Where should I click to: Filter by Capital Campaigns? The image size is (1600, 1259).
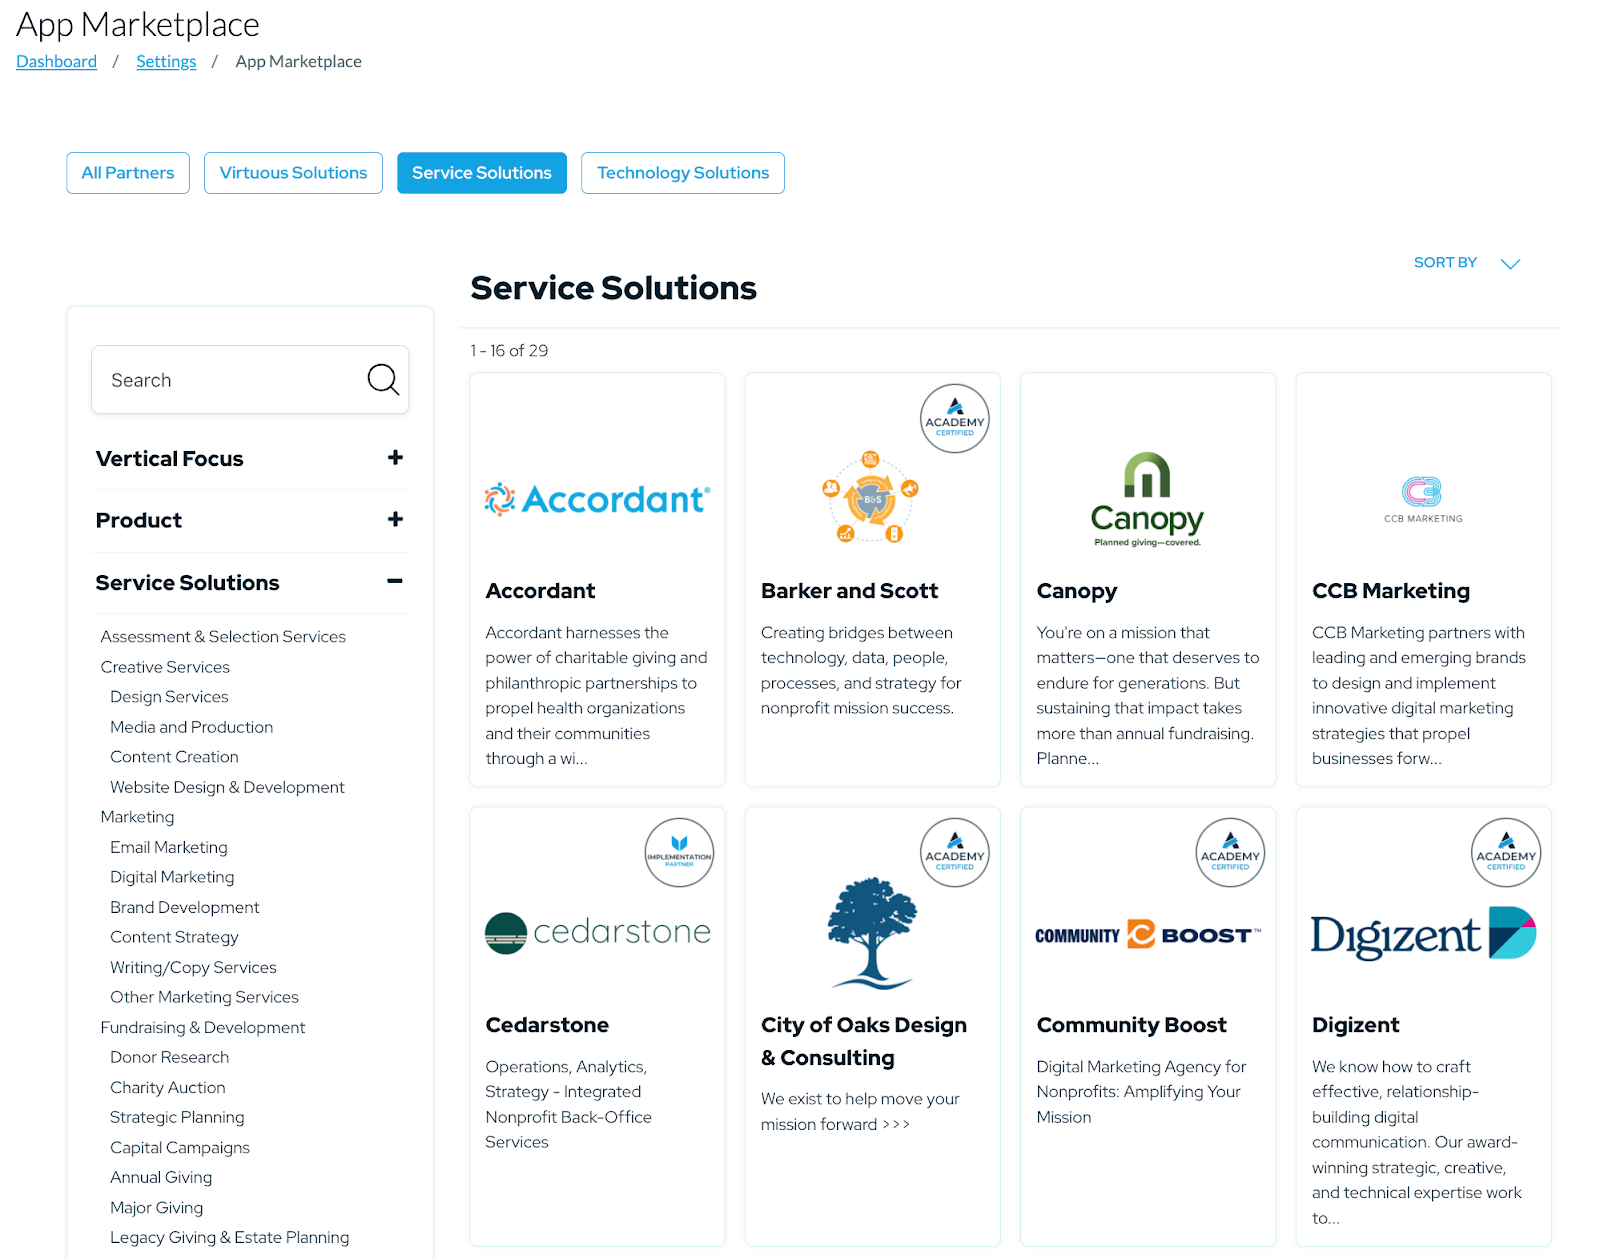coord(180,1147)
